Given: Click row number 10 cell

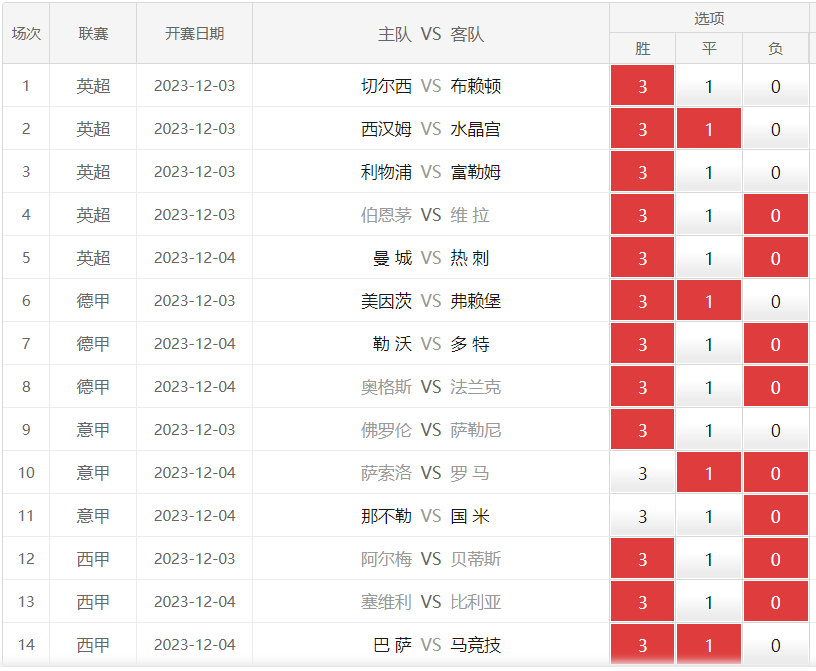Looking at the screenshot, I should (x=26, y=473).
